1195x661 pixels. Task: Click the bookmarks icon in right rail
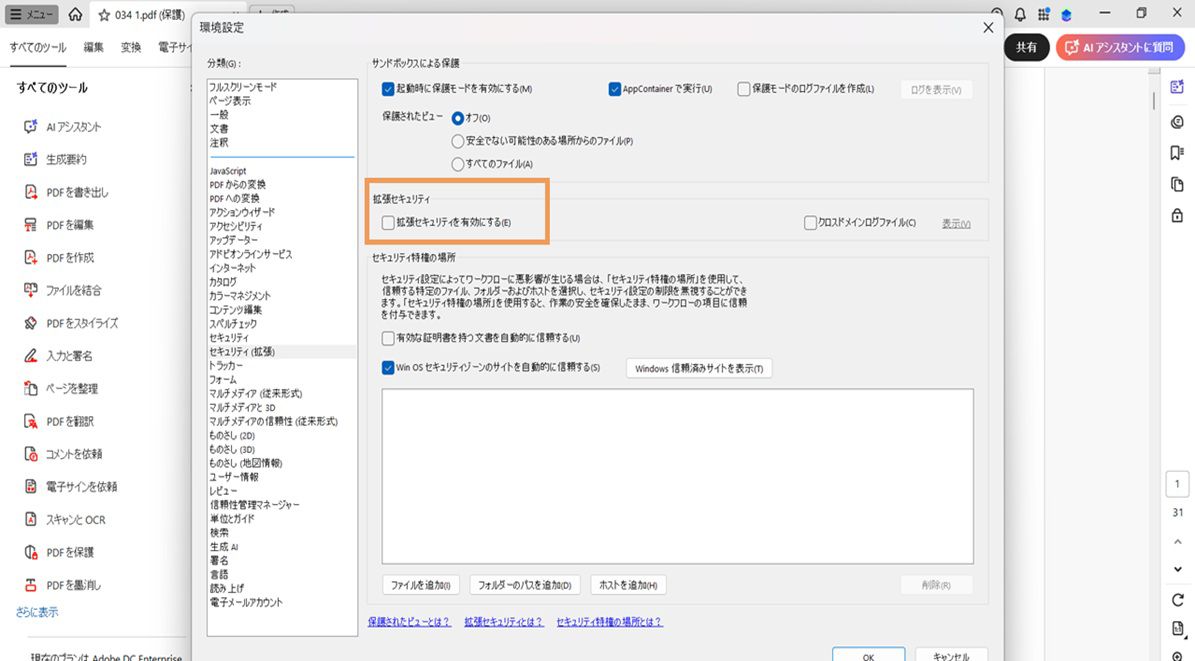[1177, 152]
